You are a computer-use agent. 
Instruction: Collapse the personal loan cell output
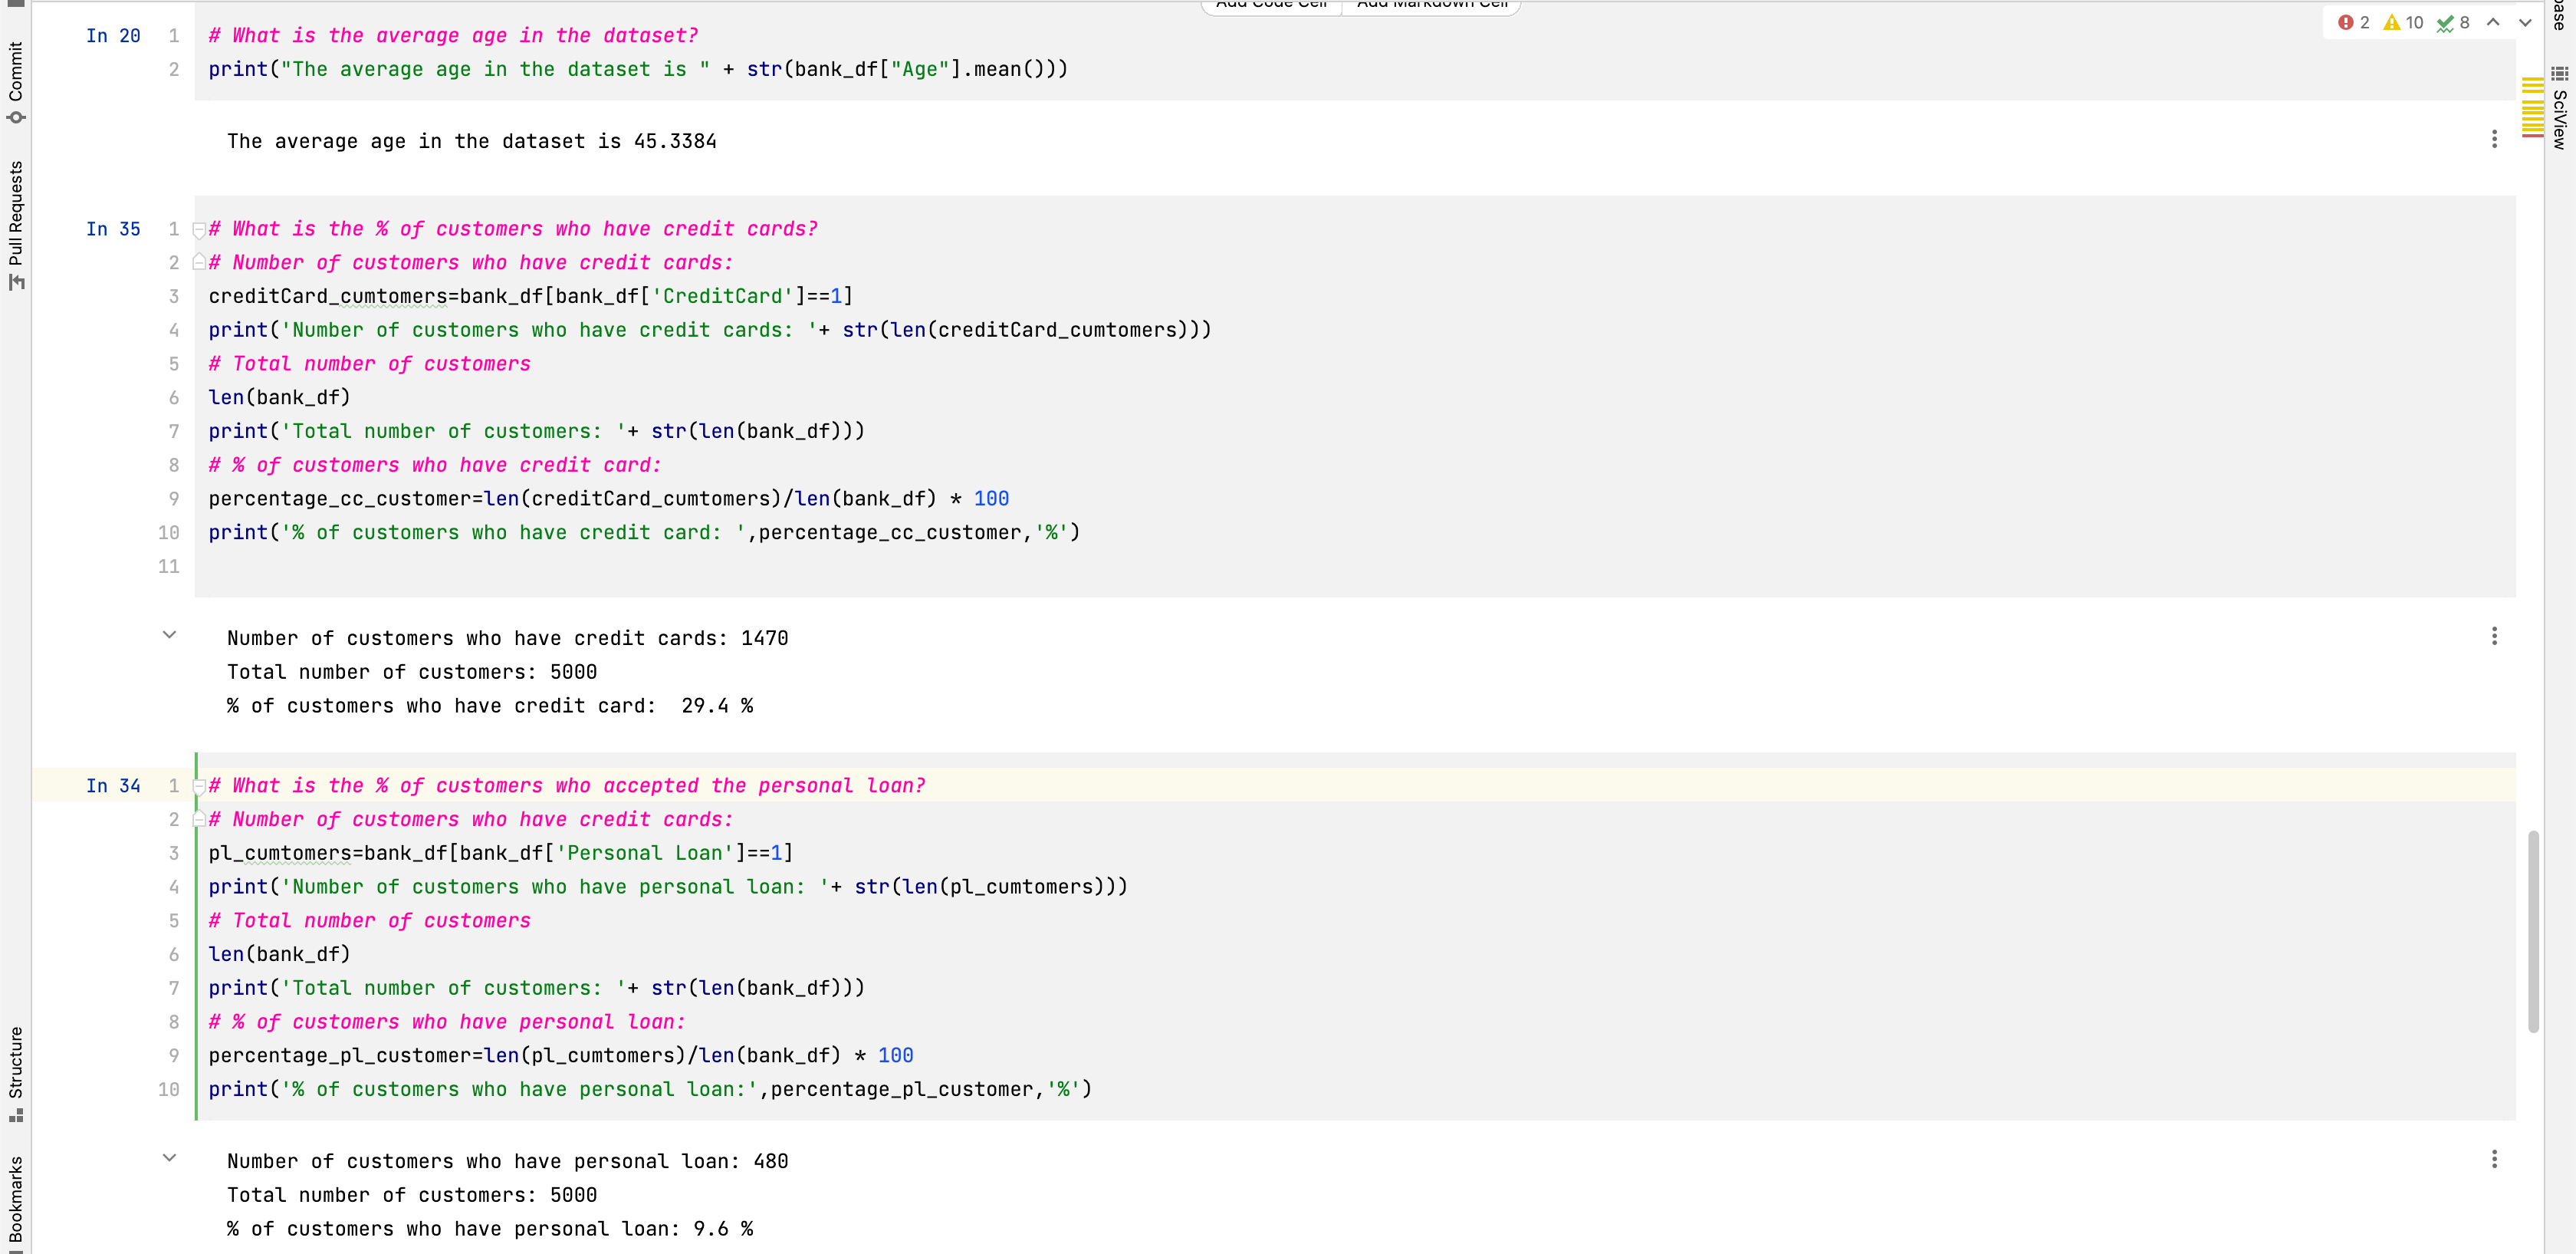[x=169, y=1158]
